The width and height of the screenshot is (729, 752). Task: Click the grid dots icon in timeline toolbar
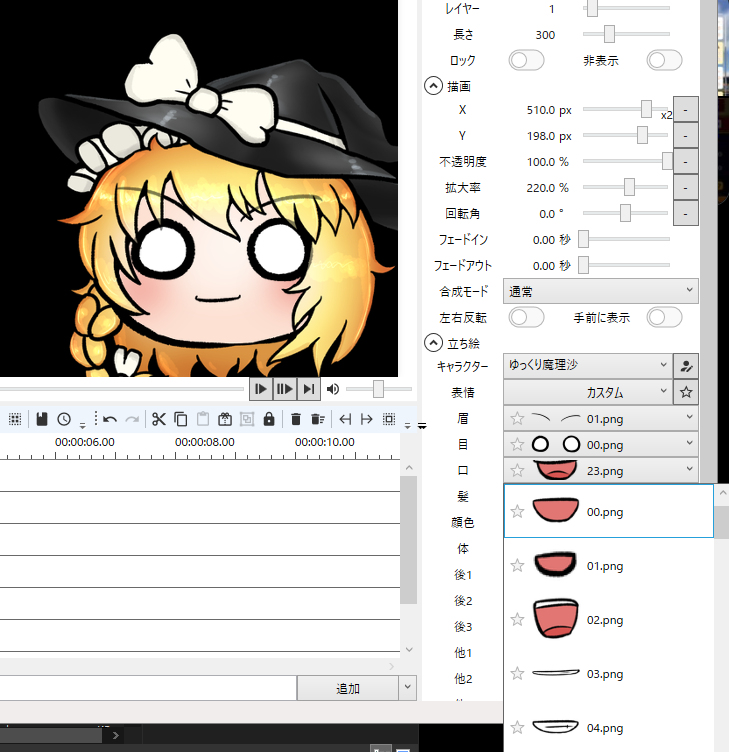(15, 419)
